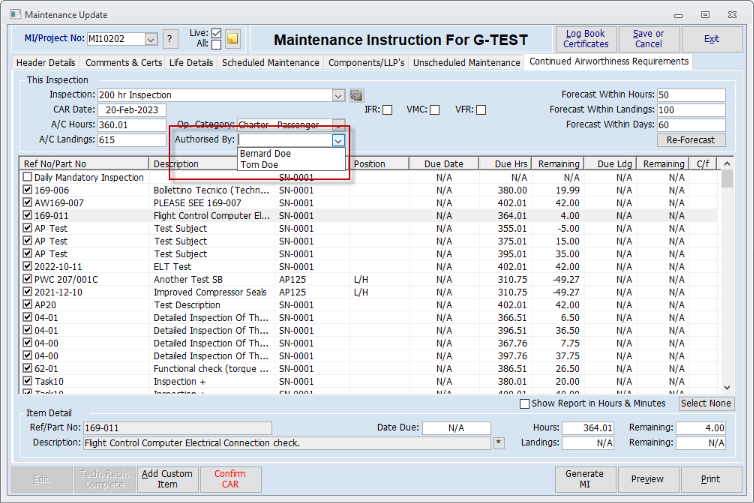Open the Life Details tab
The image size is (754, 503).
tap(191, 62)
